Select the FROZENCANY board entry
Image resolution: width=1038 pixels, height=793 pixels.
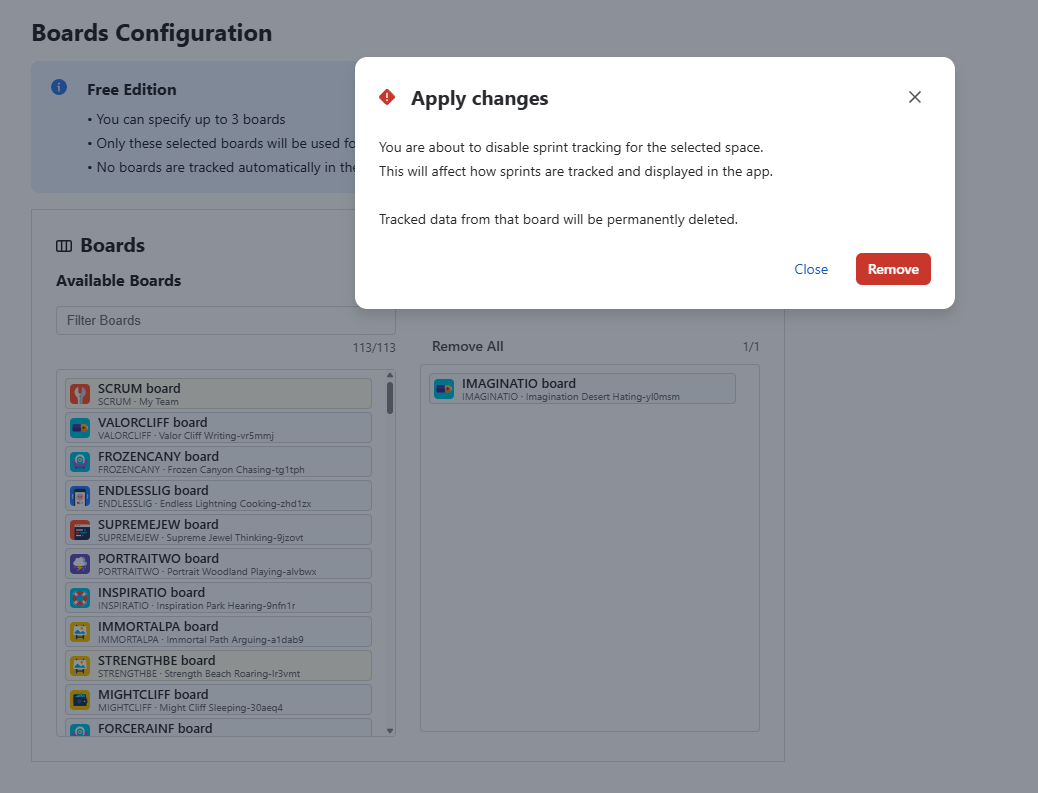(218, 462)
